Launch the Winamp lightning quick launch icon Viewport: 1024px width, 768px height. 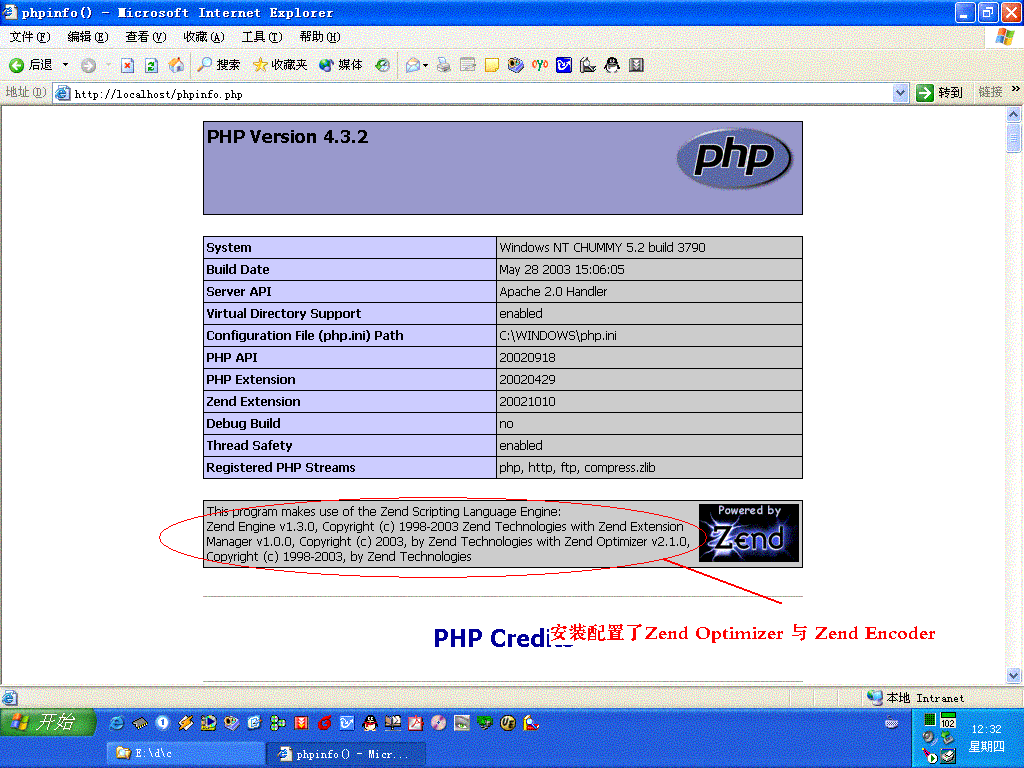(185, 723)
